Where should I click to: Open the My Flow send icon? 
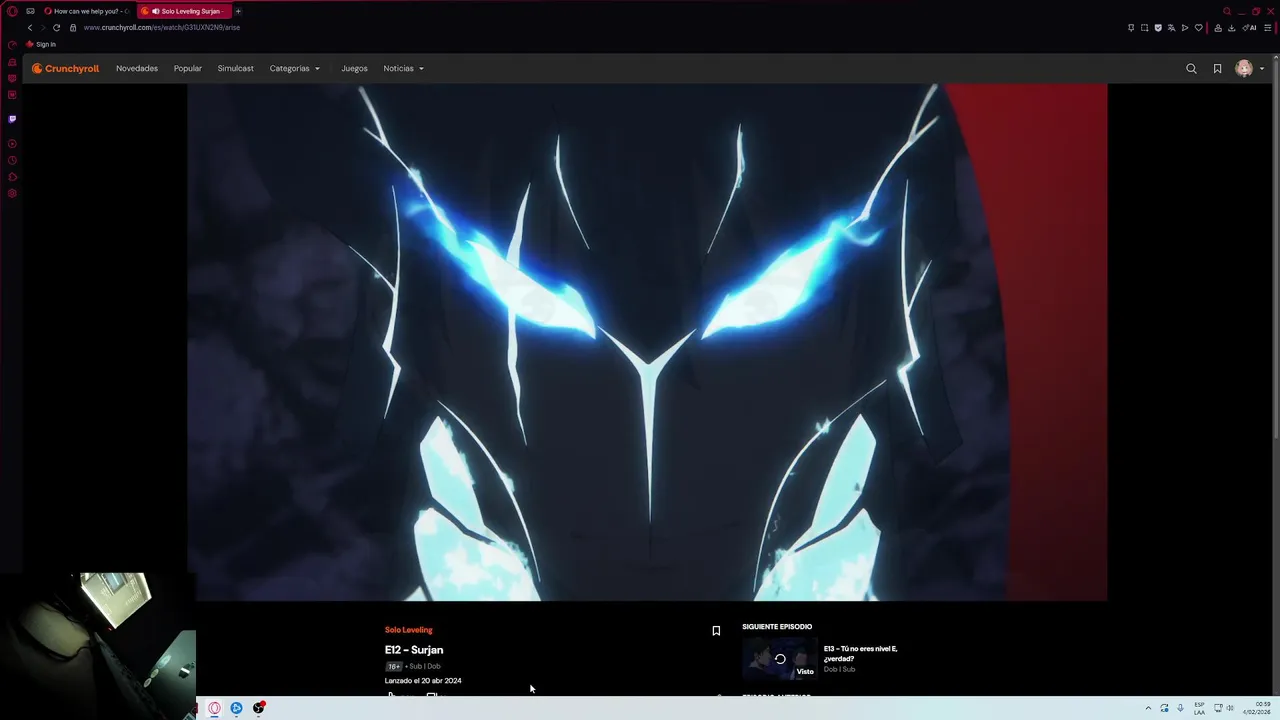click(x=1185, y=28)
